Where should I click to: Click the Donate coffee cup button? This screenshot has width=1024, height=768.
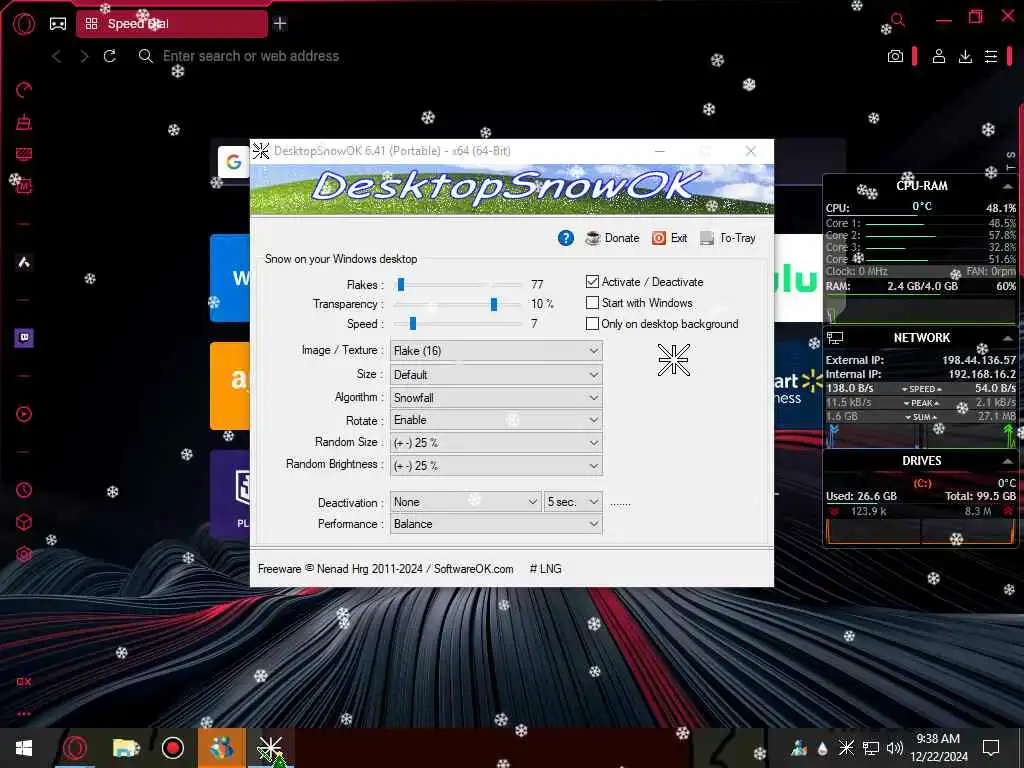613,238
